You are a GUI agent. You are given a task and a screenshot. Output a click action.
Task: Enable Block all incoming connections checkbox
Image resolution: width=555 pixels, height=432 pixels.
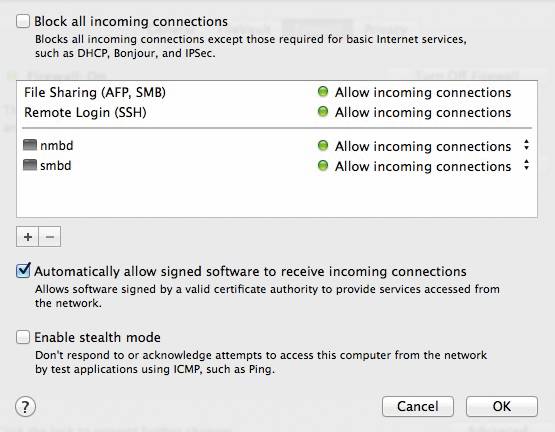[x=23, y=21]
